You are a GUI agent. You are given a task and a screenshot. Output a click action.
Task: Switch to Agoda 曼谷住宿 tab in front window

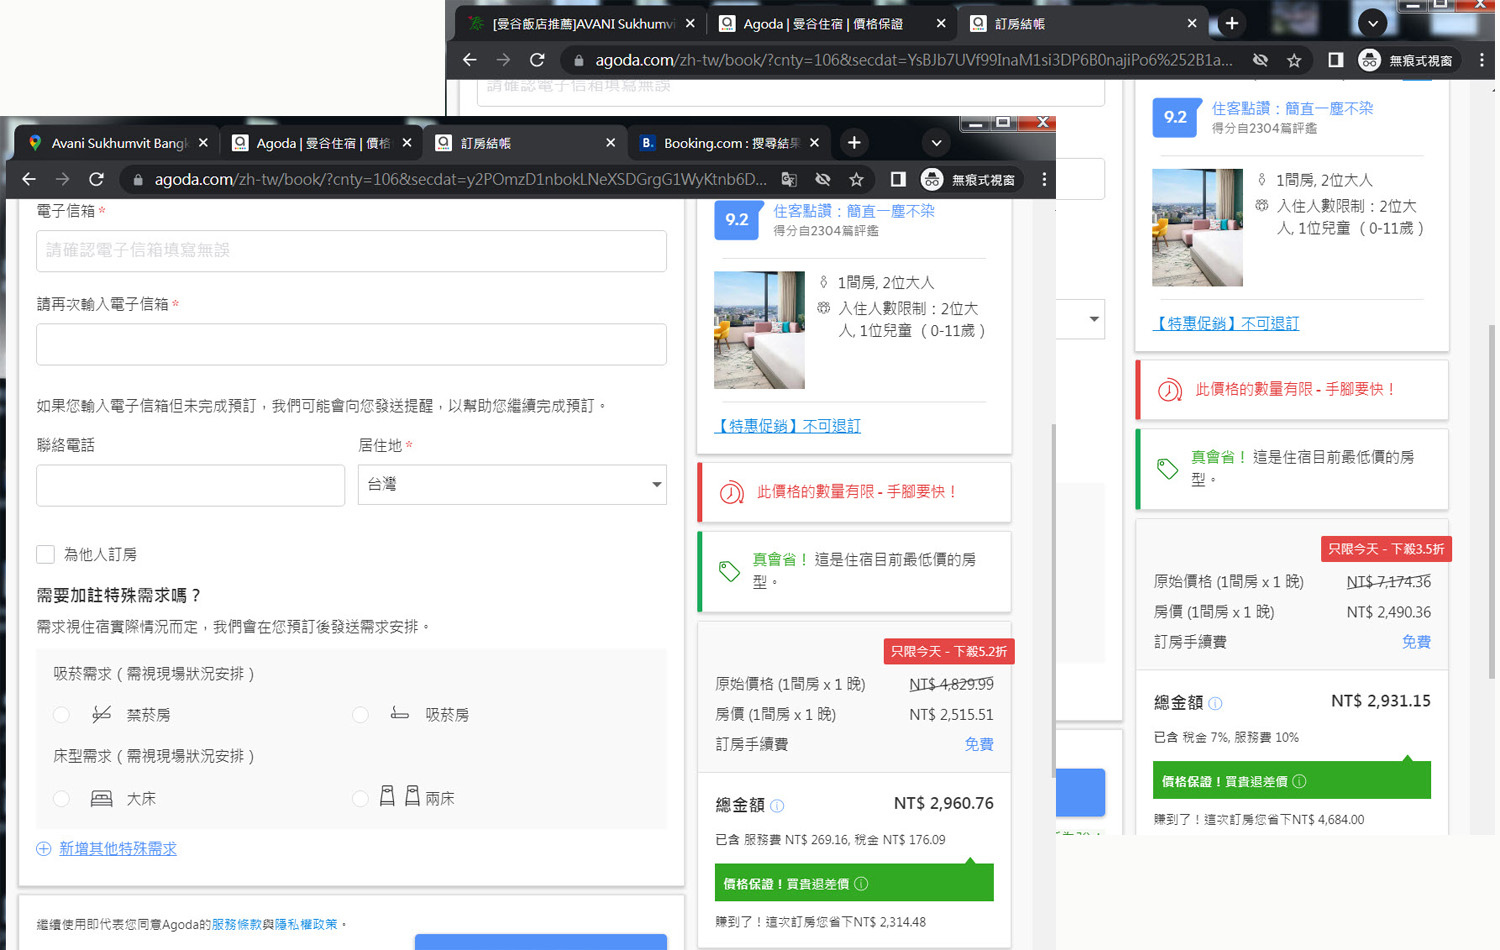click(x=322, y=143)
